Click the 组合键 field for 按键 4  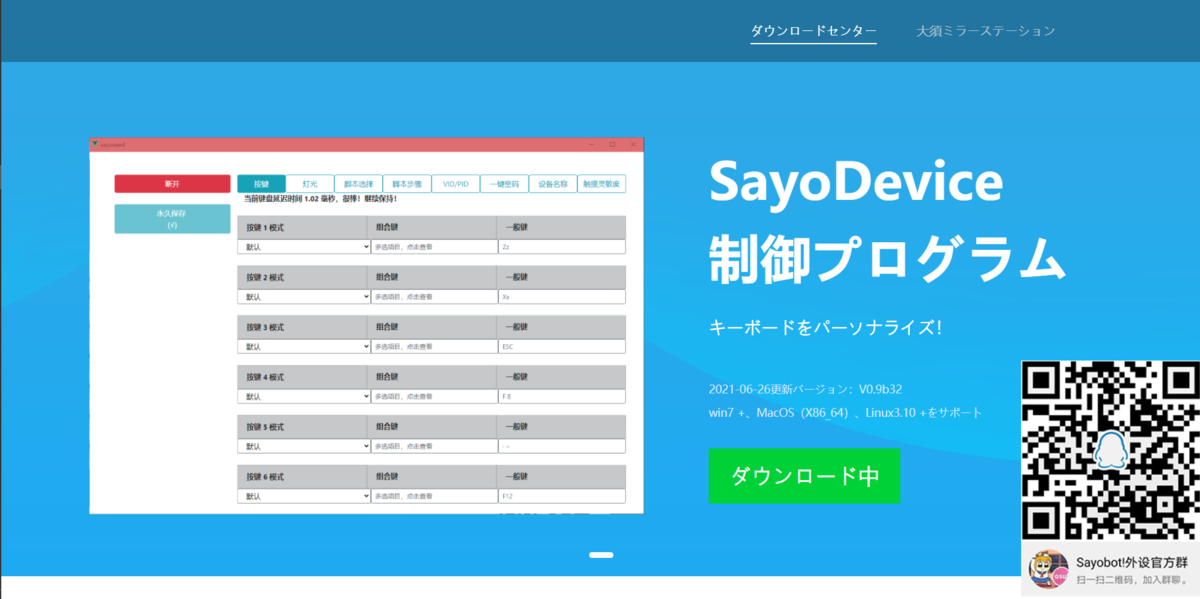(433, 396)
